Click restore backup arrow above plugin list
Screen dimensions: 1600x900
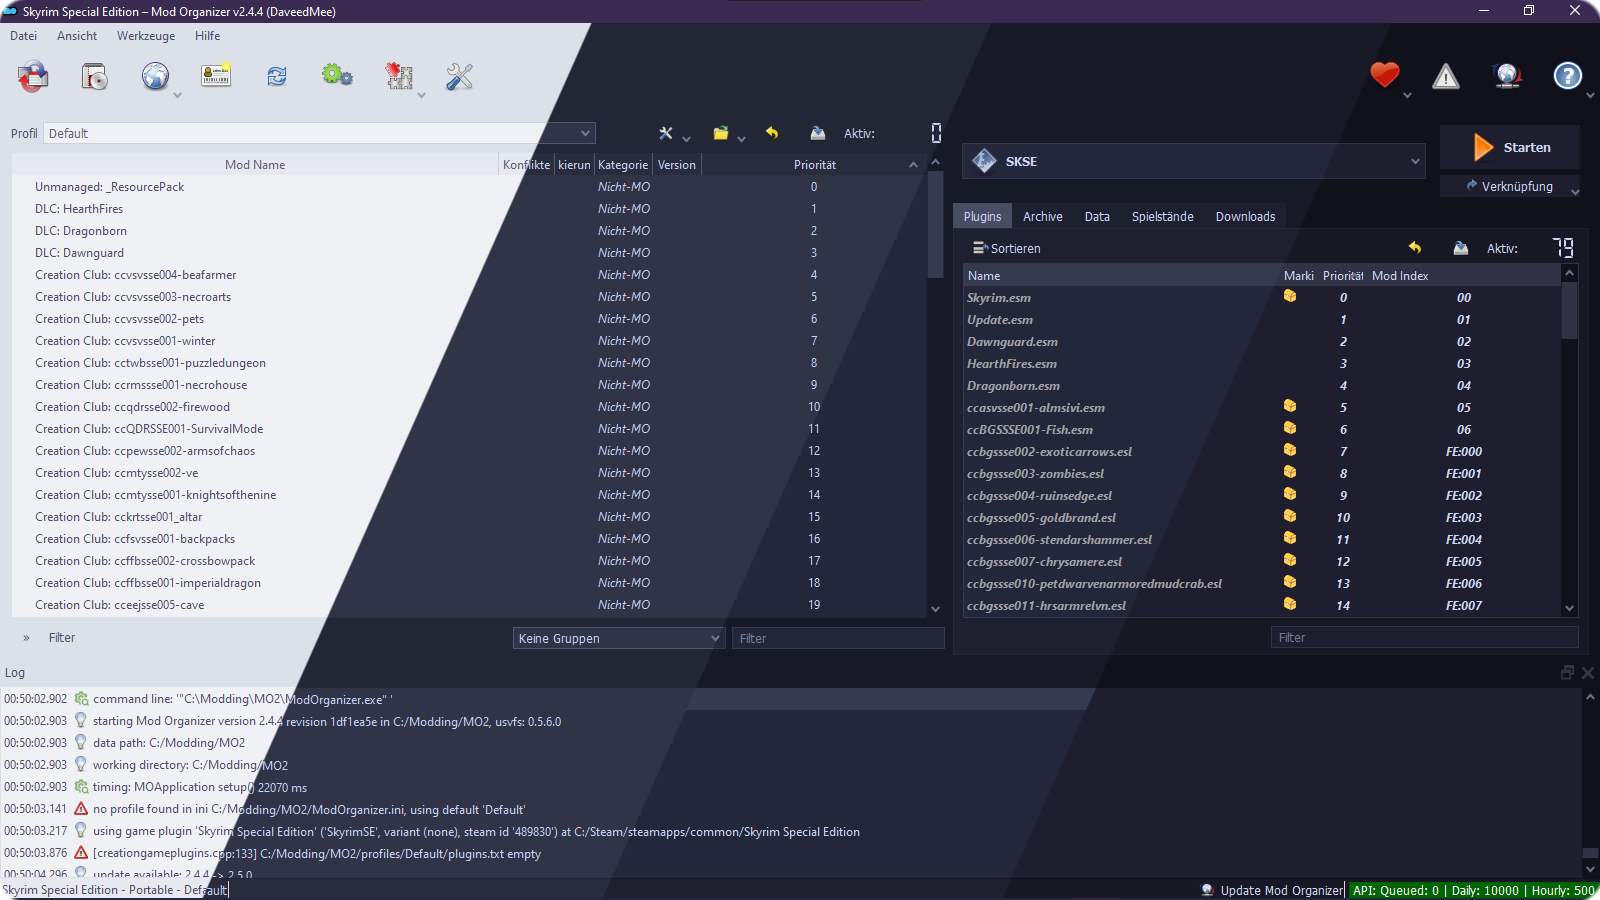point(1415,248)
